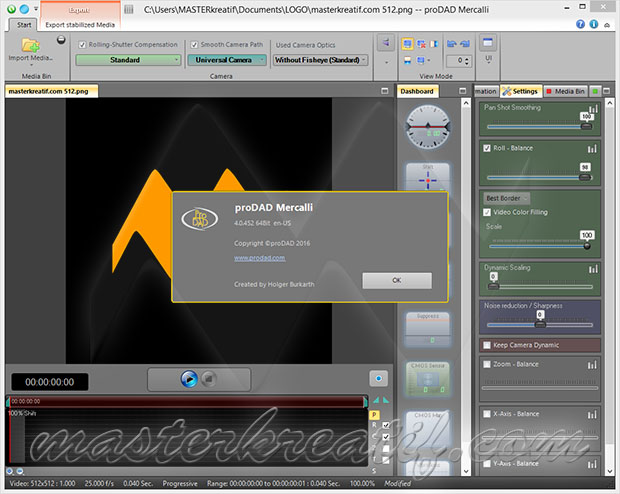The image size is (620, 494).
Task: Toggle the R track checkbox in timeline
Action: click(x=386, y=425)
